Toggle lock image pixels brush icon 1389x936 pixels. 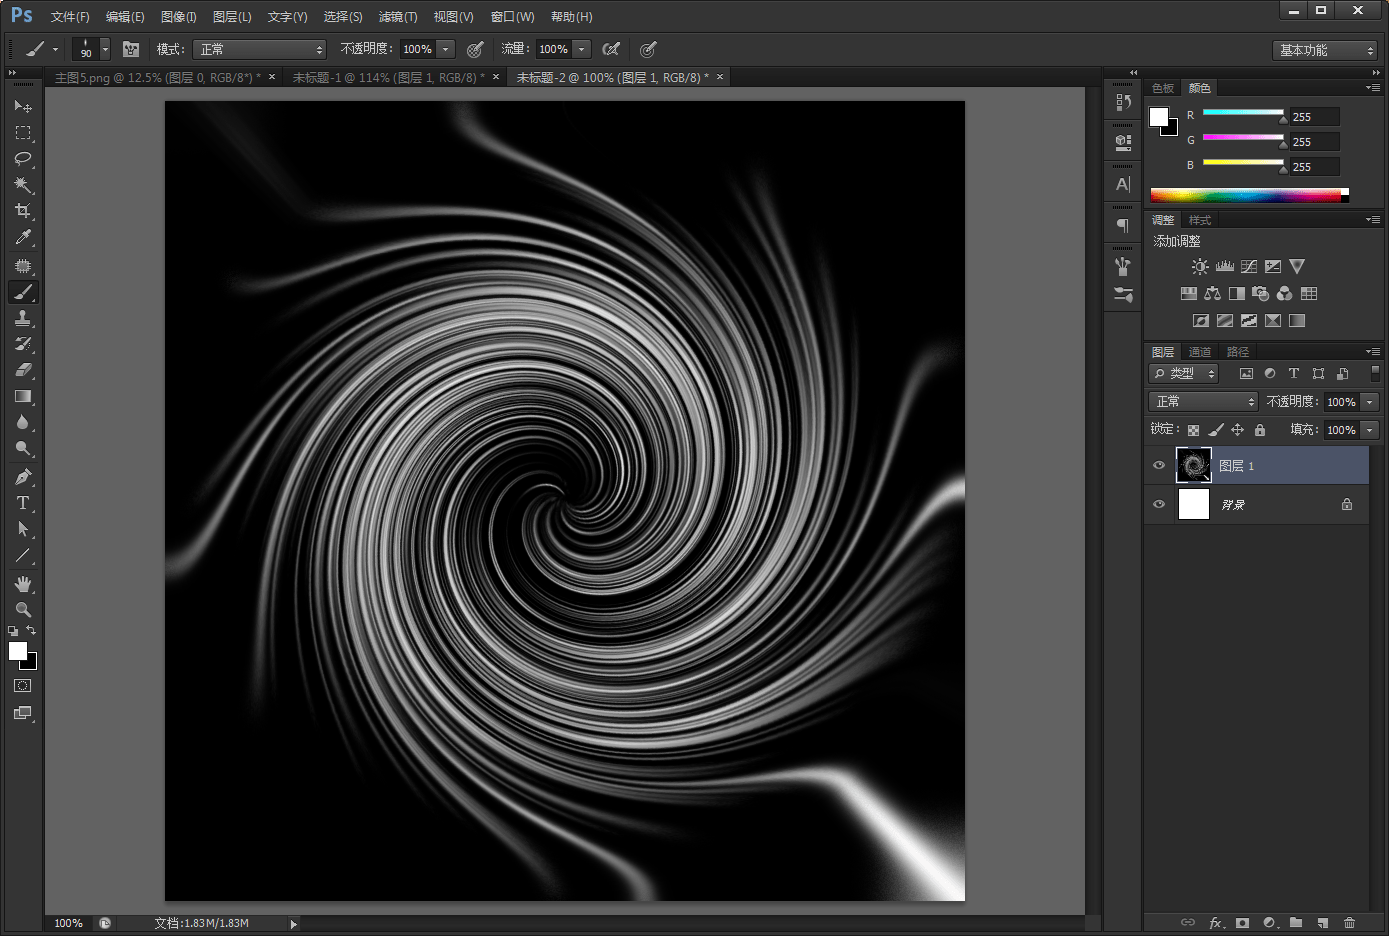(1215, 430)
